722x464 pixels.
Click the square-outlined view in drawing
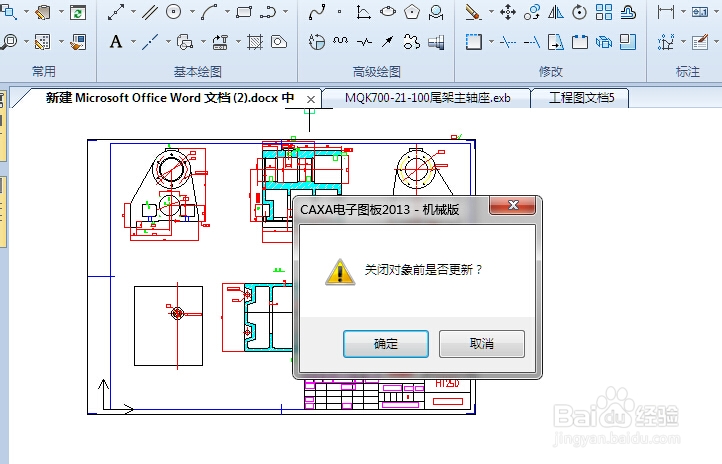(x=169, y=326)
